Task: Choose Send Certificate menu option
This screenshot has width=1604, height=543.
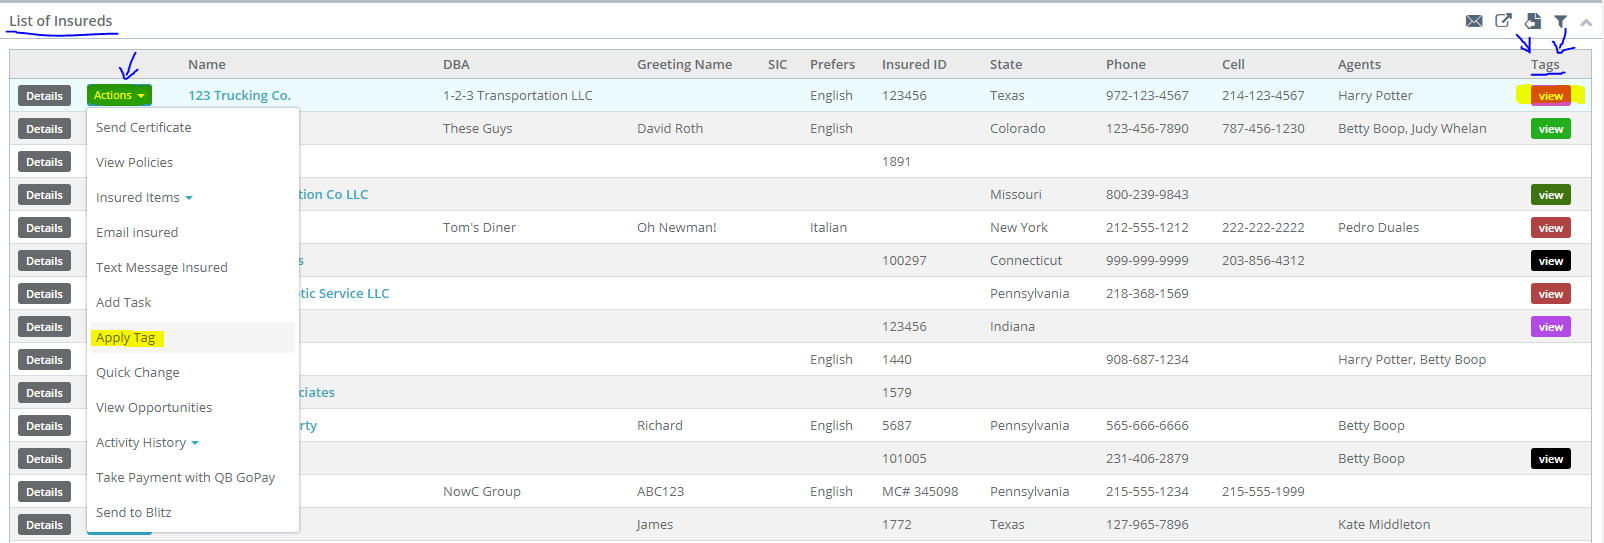Action: tap(144, 127)
